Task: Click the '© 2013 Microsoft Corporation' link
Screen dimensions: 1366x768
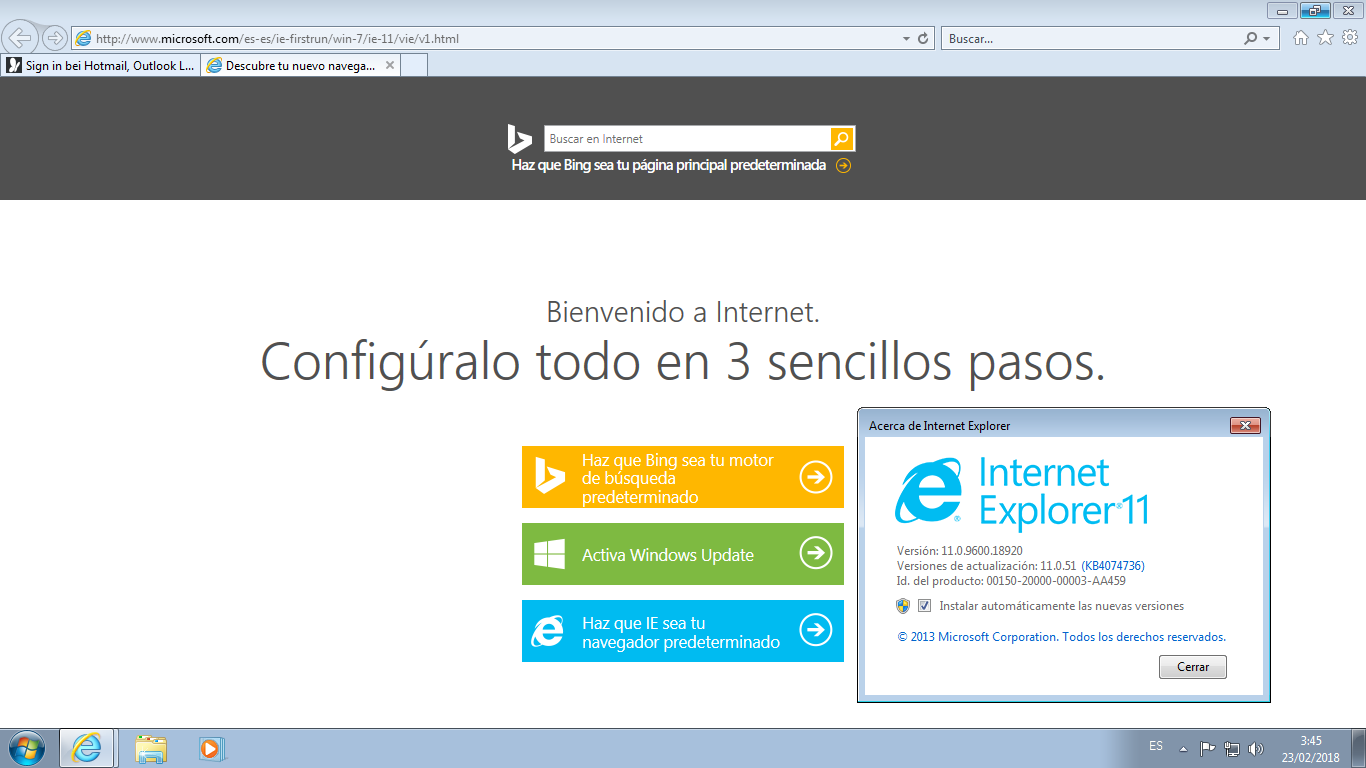Action: pyautogui.click(x=1061, y=637)
